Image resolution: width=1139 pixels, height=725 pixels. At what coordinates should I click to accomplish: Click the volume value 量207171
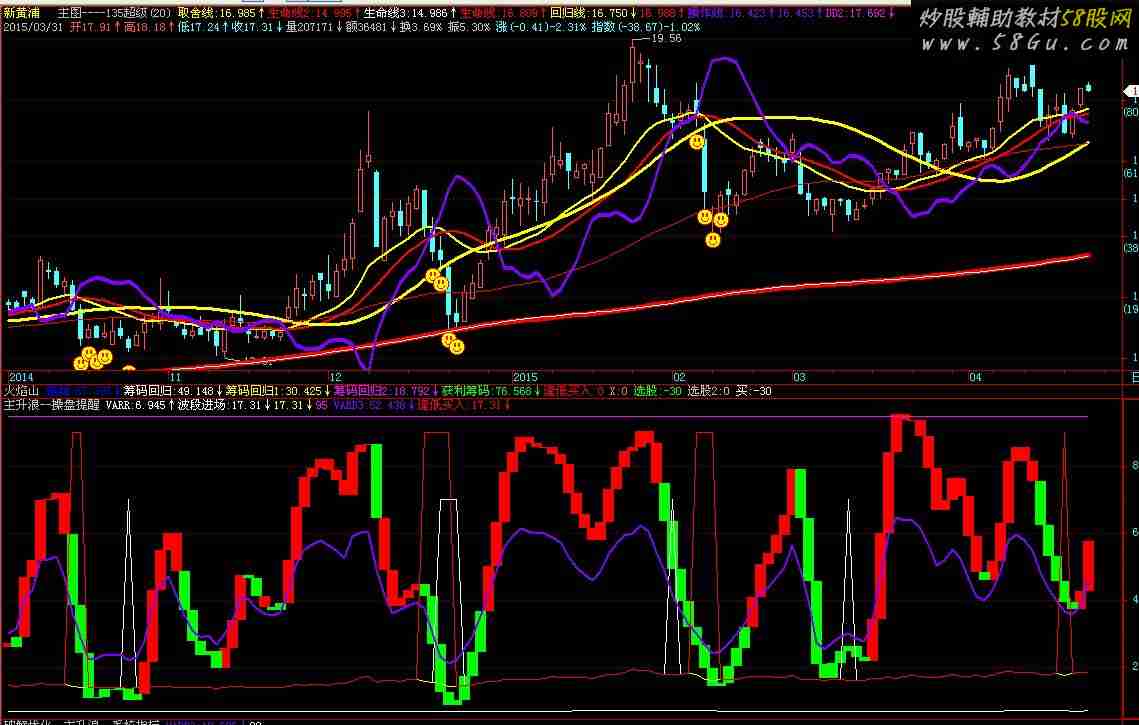coord(309,27)
